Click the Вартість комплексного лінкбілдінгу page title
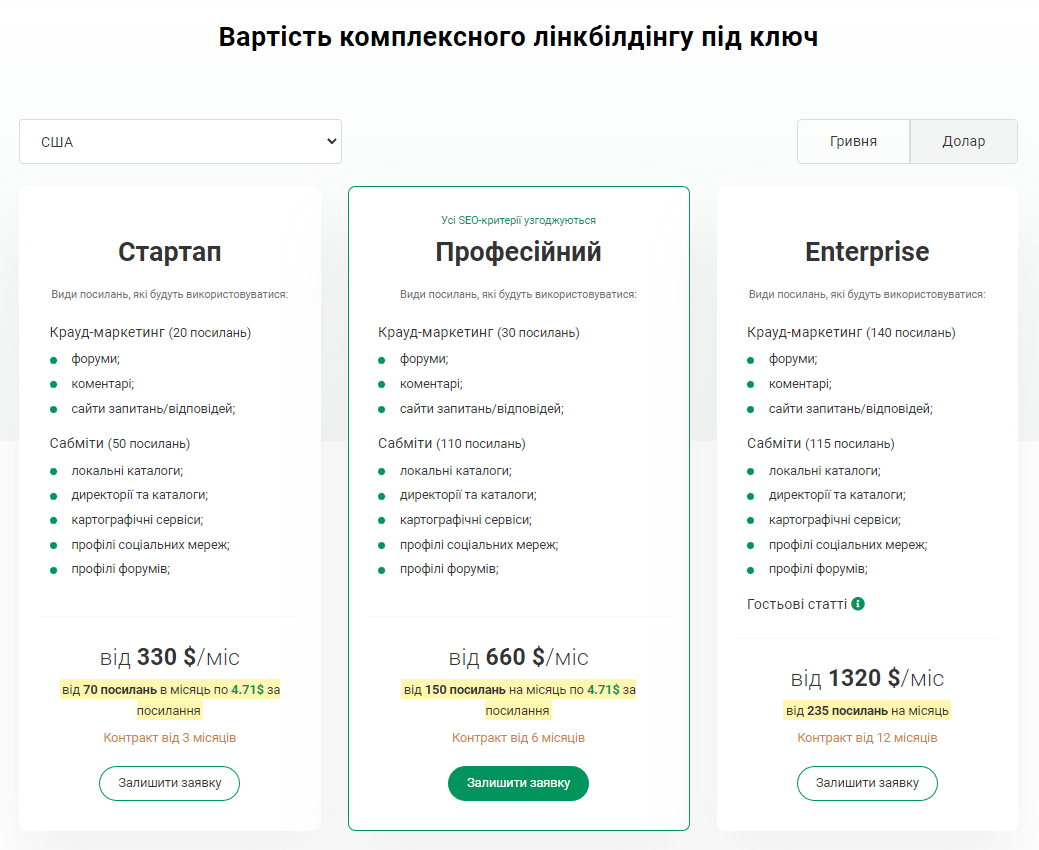 coord(518,38)
